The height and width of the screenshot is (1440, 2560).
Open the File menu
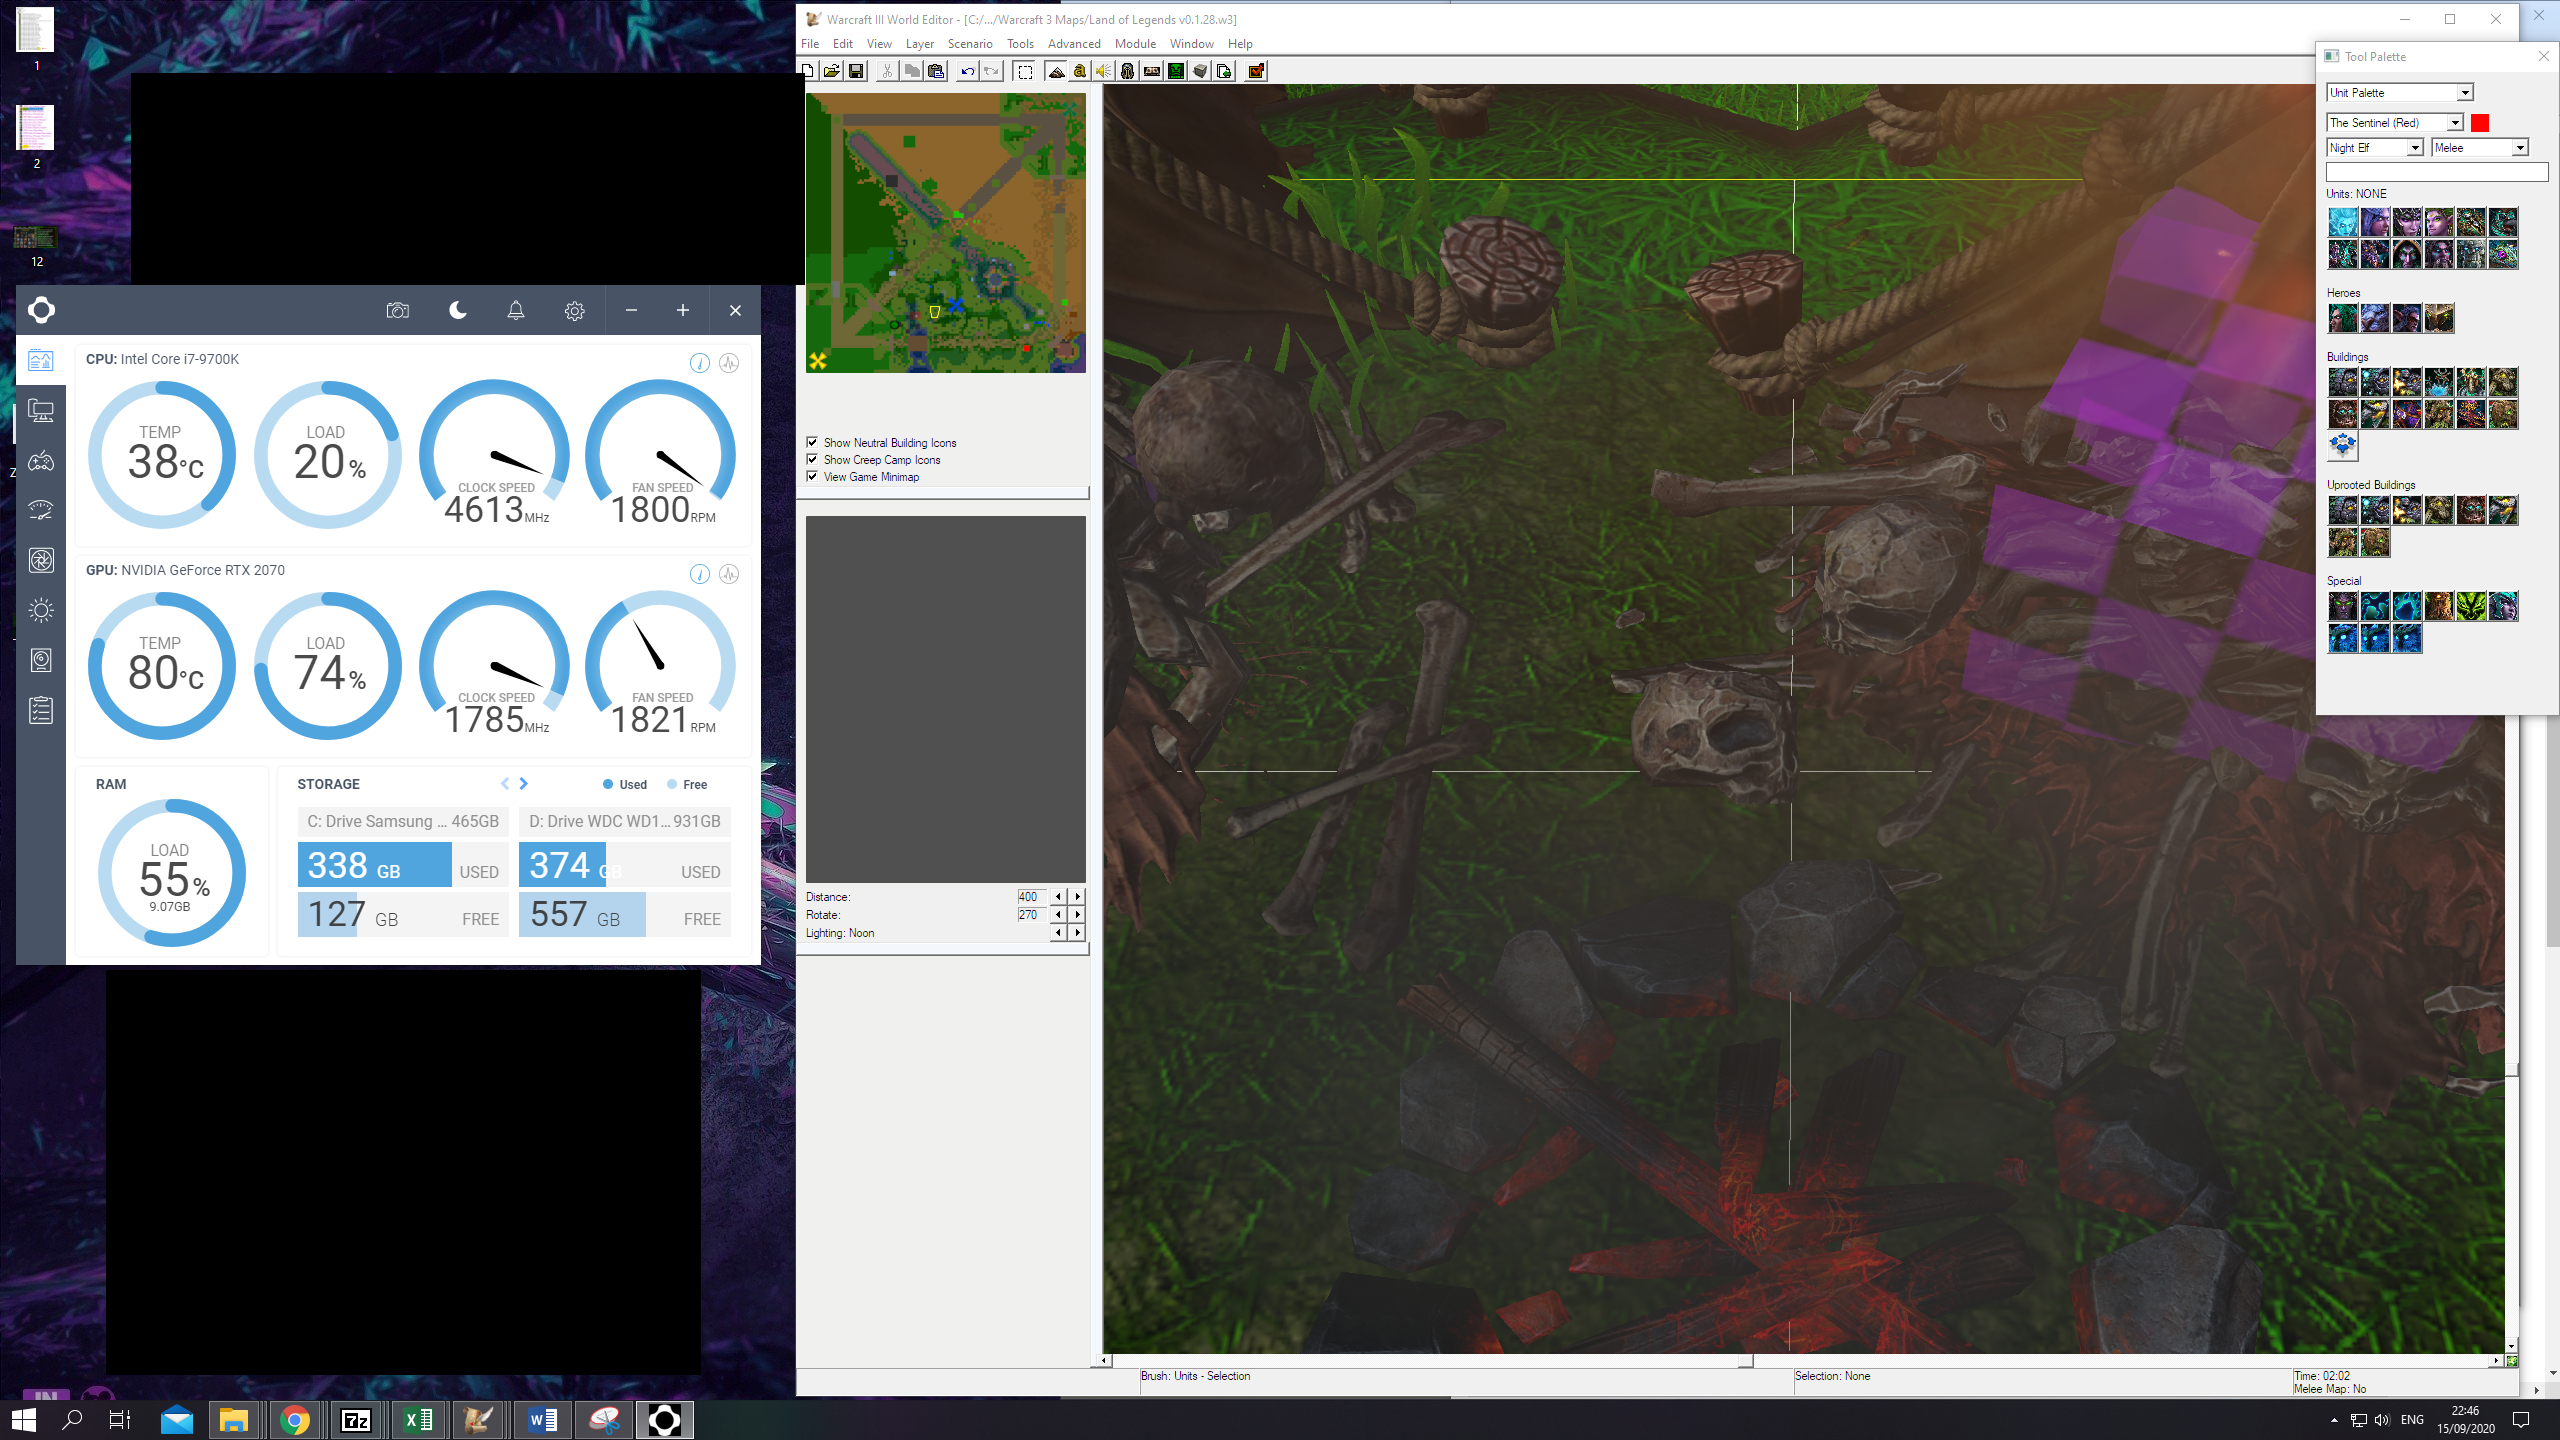pyautogui.click(x=810, y=44)
